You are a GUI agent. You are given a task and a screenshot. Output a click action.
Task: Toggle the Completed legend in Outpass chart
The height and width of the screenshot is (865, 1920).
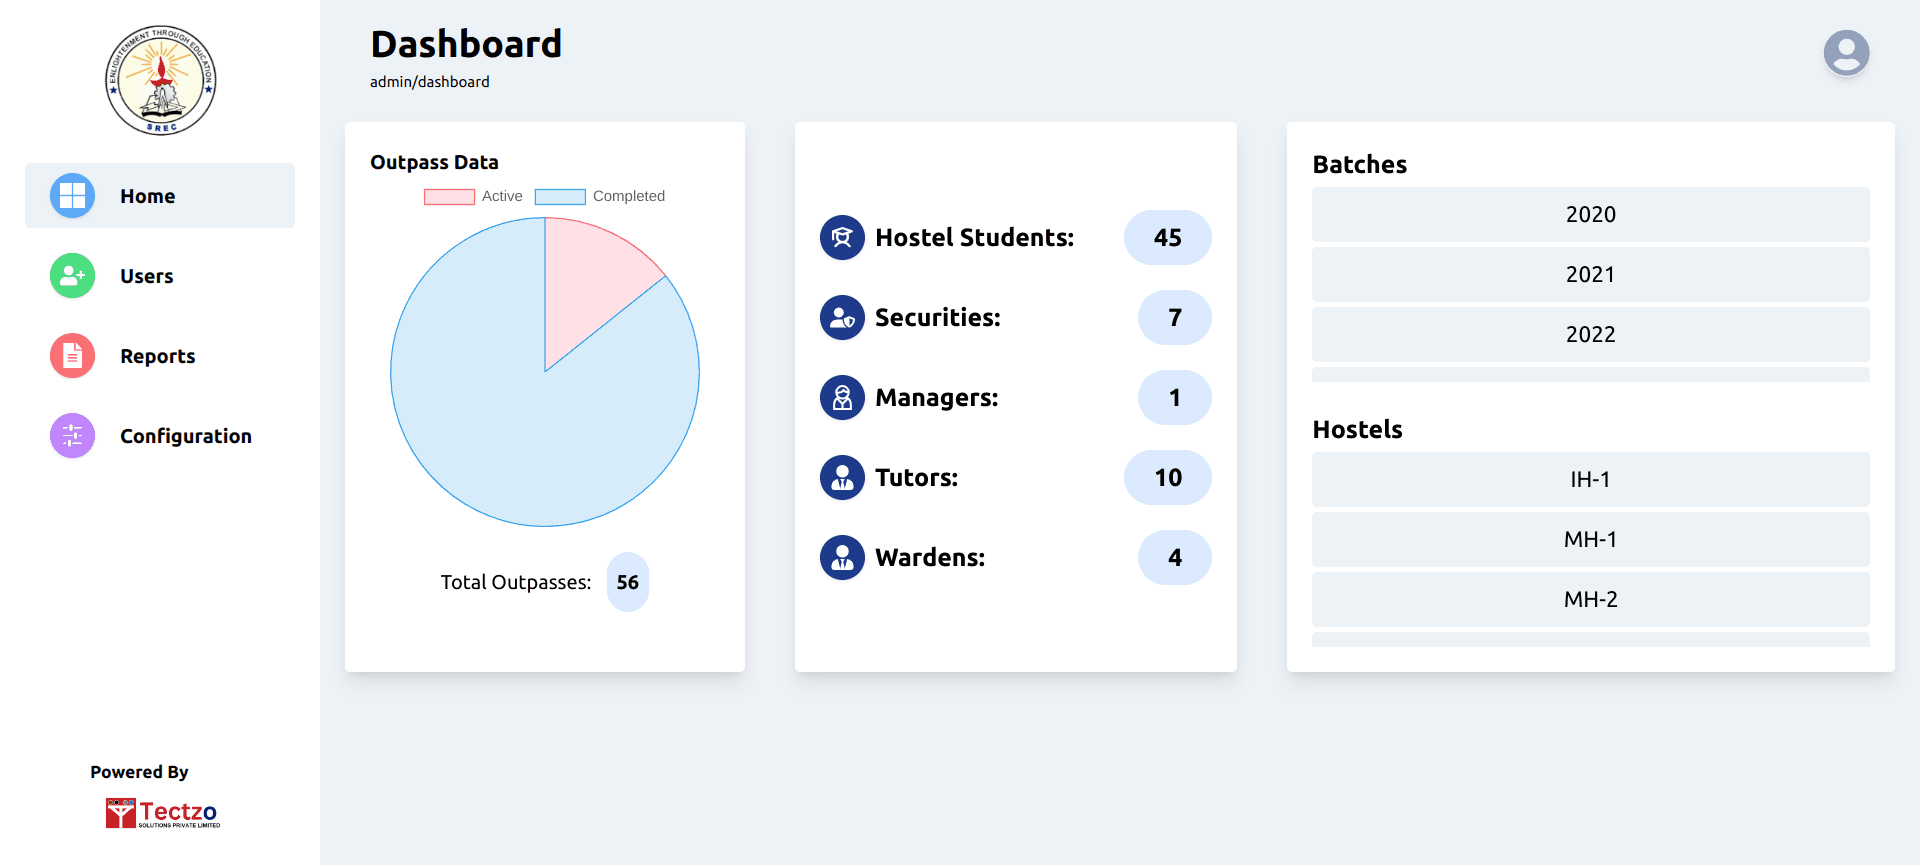600,197
